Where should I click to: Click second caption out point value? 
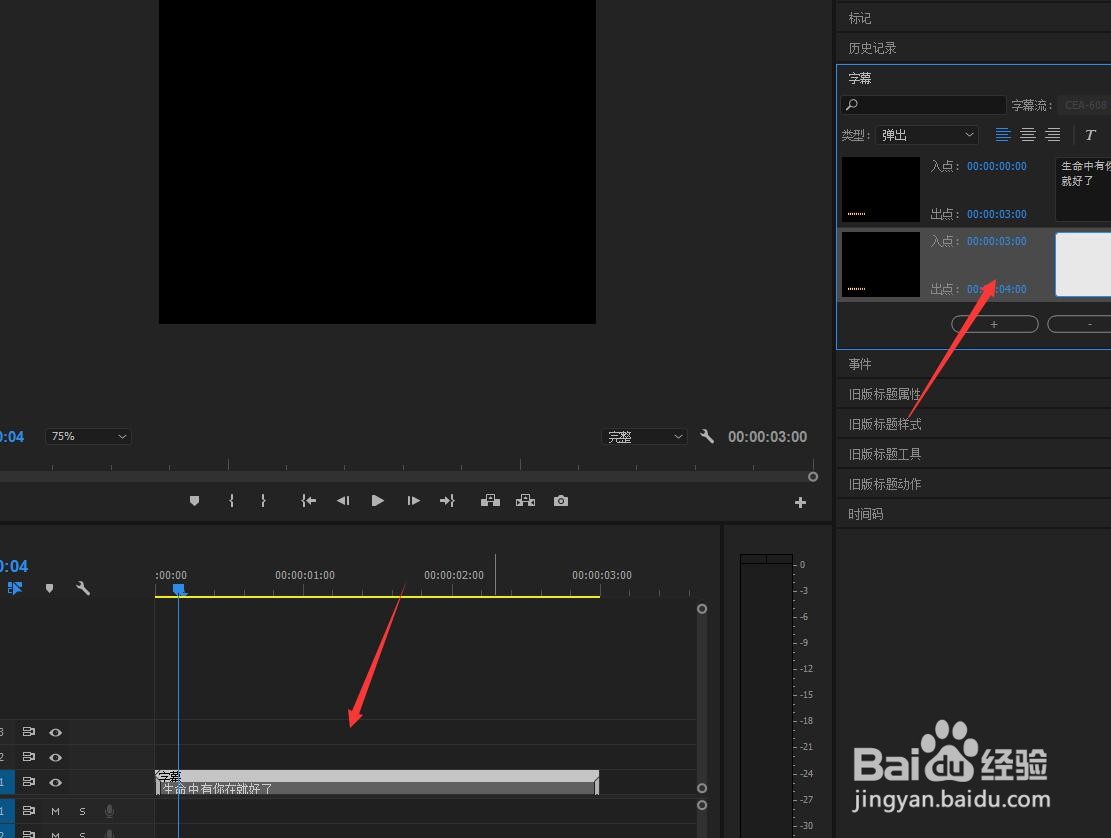[996, 289]
